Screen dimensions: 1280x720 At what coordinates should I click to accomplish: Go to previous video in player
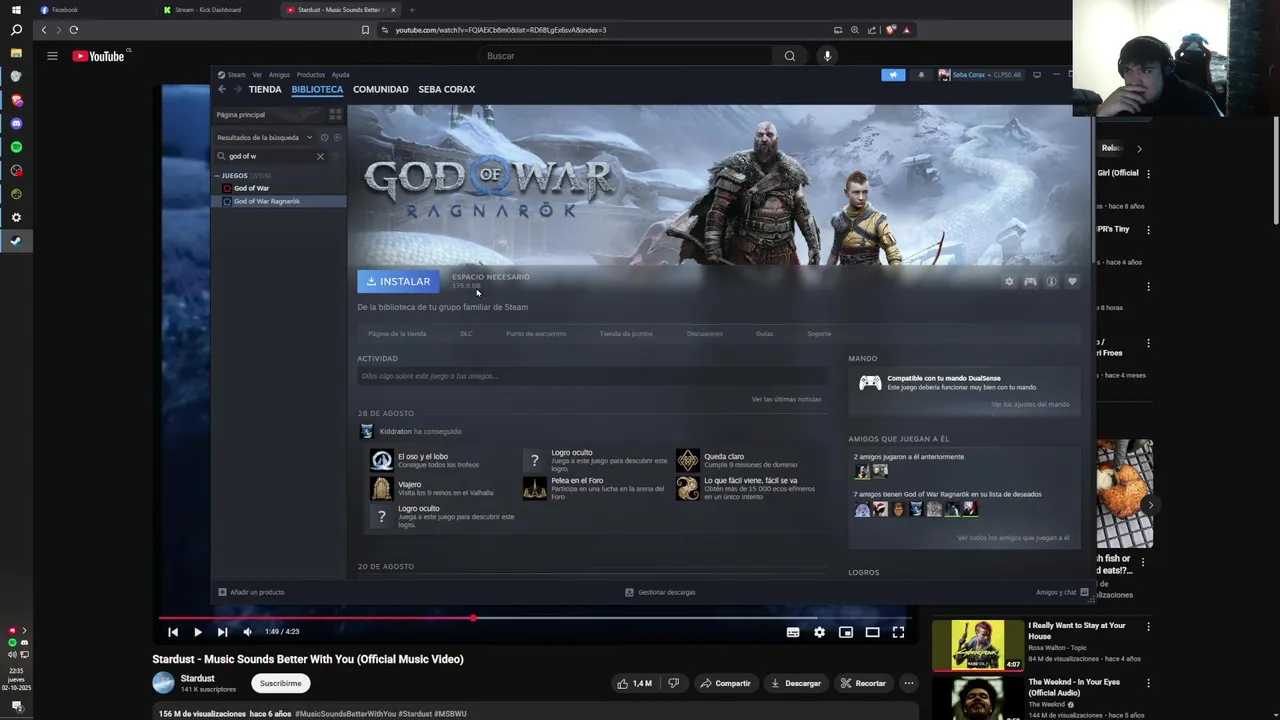coord(172,632)
